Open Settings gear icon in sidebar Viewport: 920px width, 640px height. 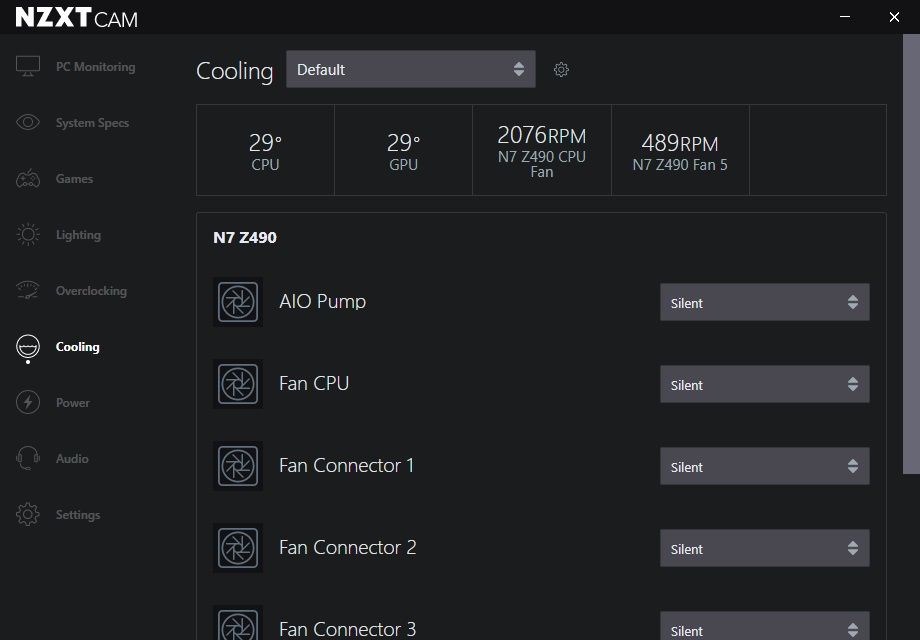tap(28, 514)
